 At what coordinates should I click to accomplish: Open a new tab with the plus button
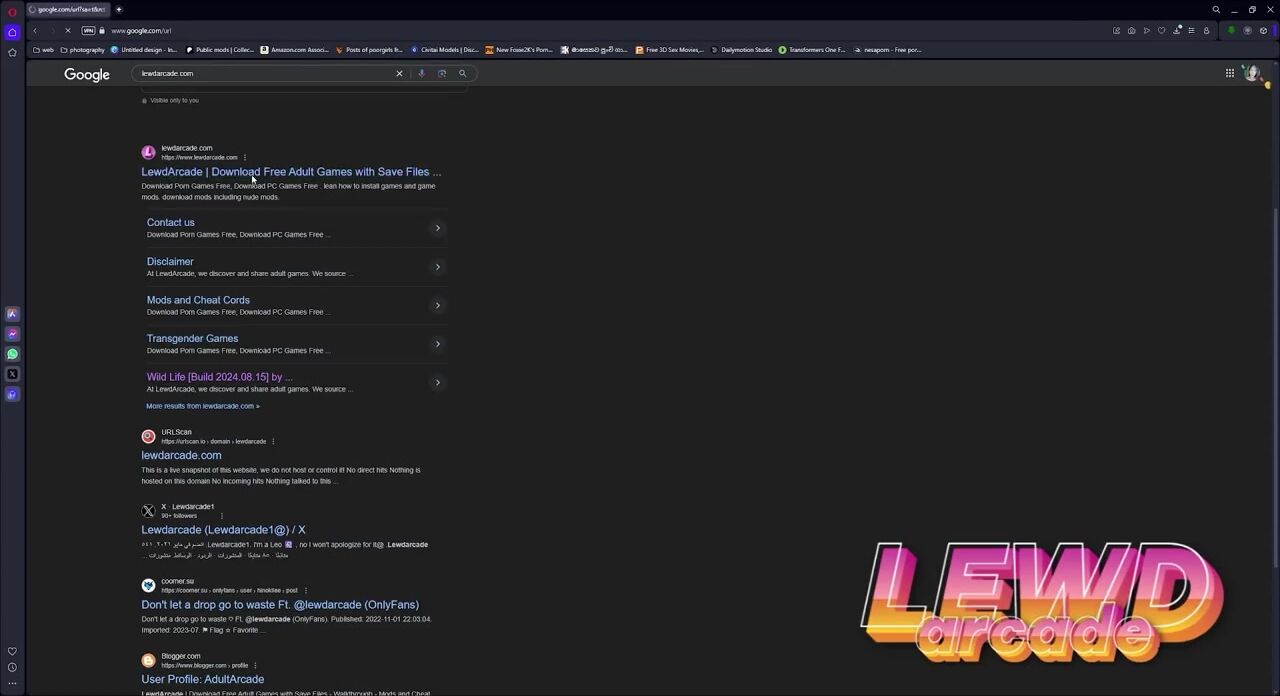[x=118, y=9]
